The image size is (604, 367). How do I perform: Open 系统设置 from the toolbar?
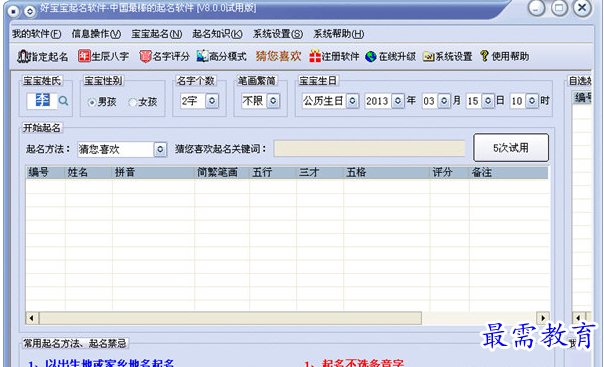pyautogui.click(x=448, y=57)
